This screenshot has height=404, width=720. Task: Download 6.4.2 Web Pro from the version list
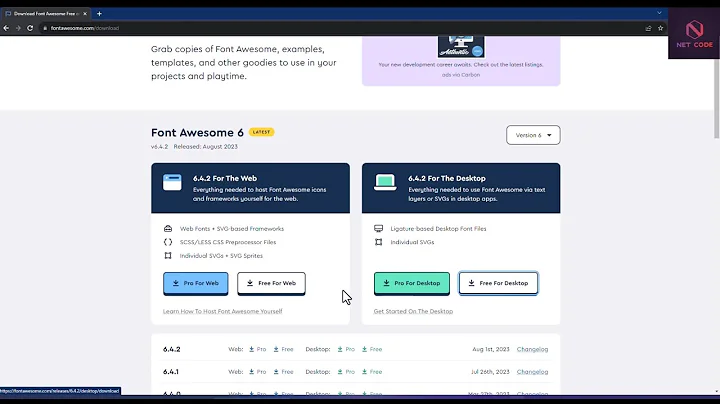pos(258,349)
